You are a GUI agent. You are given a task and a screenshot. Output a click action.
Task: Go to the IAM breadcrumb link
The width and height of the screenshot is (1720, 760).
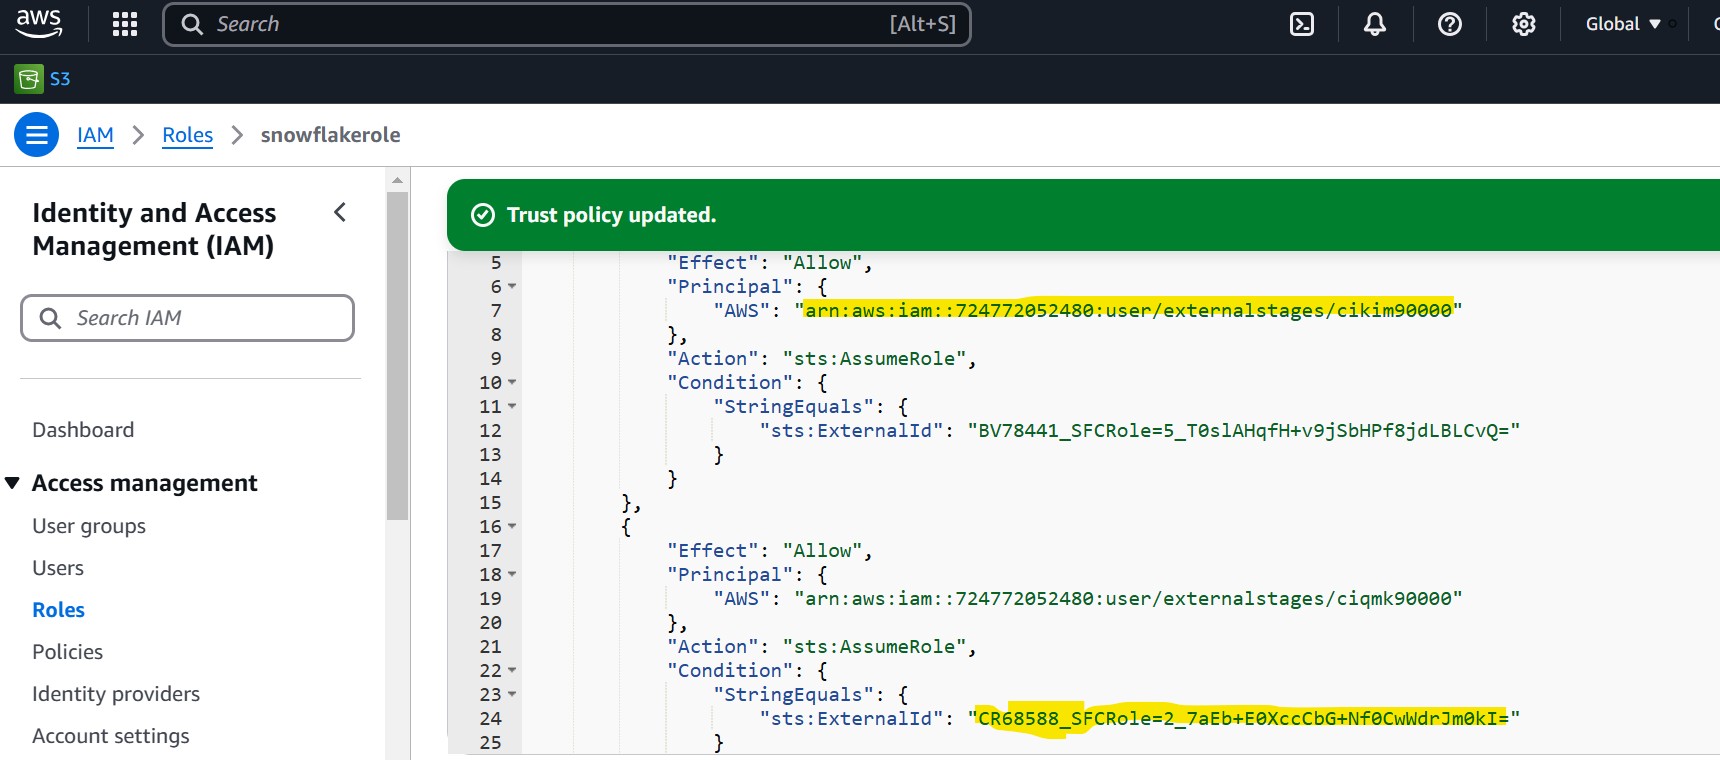click(95, 135)
